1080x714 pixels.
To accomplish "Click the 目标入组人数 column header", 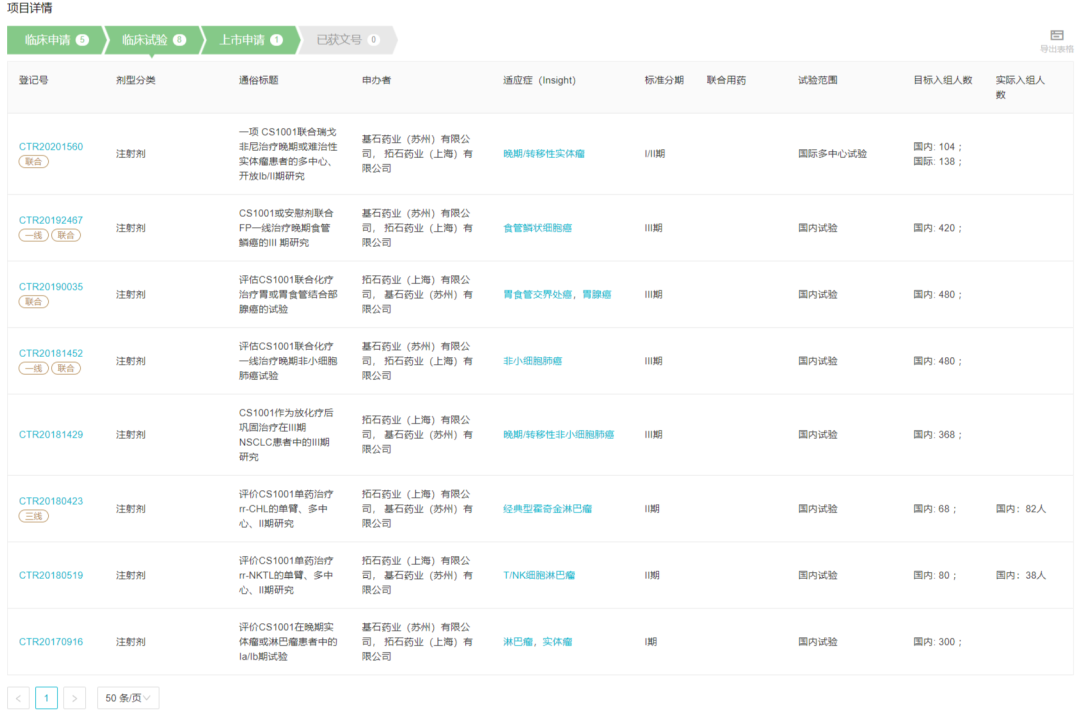I will (942, 80).
